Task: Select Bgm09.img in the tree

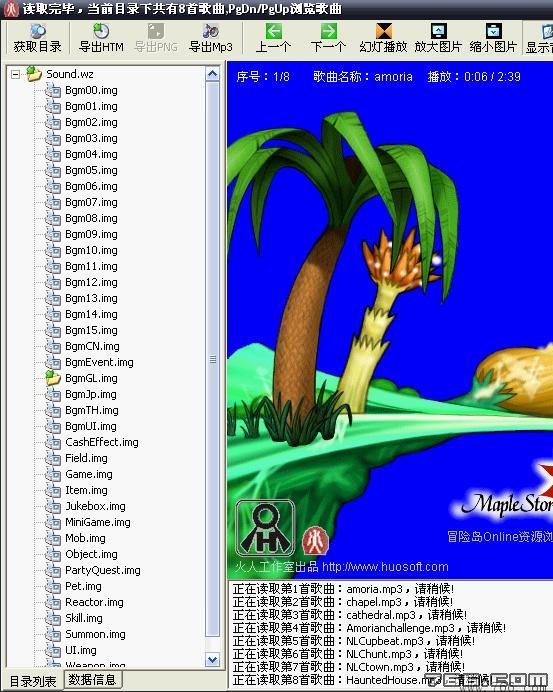Action: tap(91, 234)
